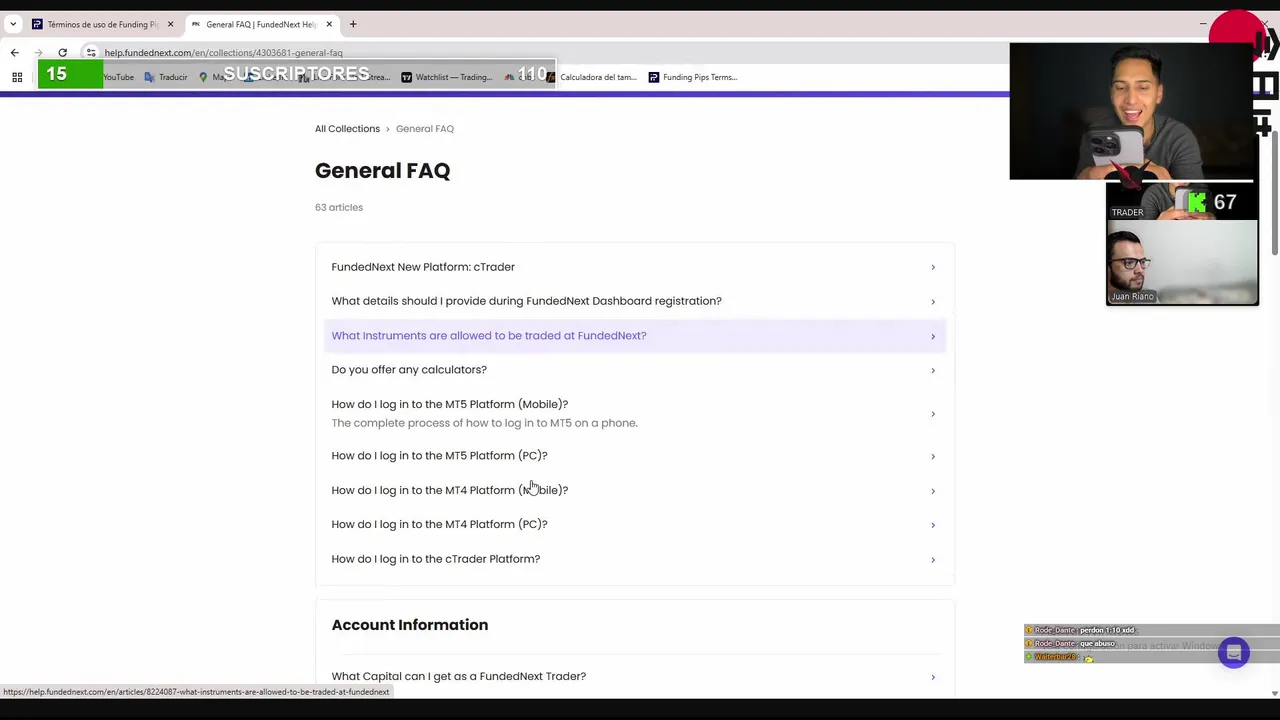Viewport: 1280px width, 720px height.
Task: Open the site information icon in address bar
Action: point(91,52)
